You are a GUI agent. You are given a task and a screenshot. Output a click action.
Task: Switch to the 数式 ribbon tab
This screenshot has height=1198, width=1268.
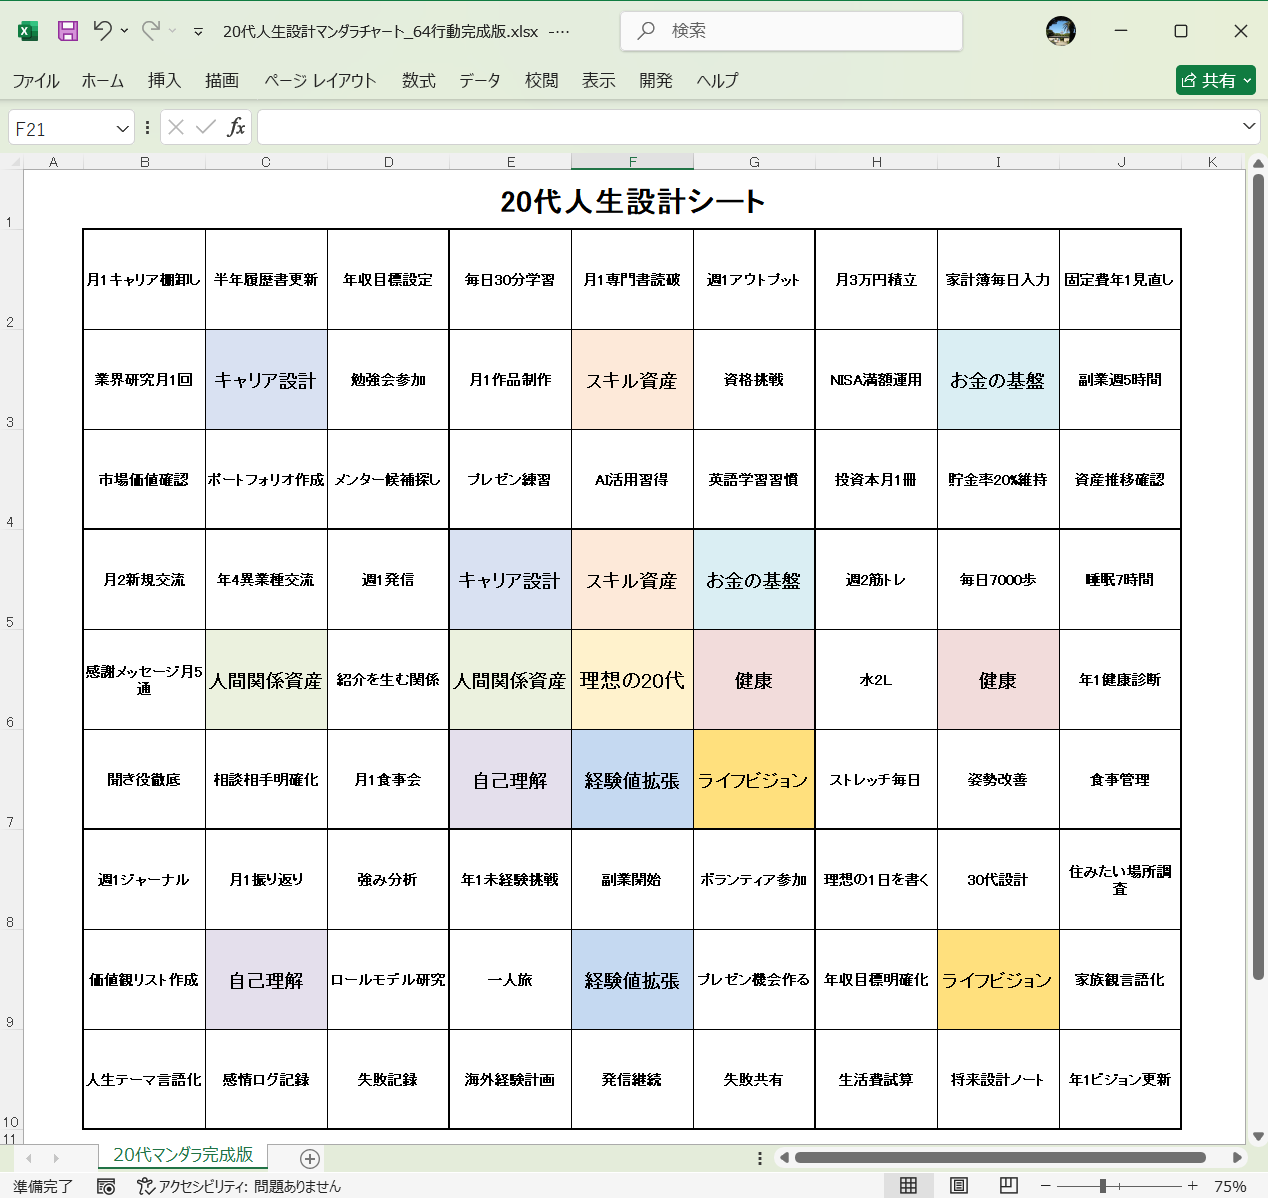point(418,81)
